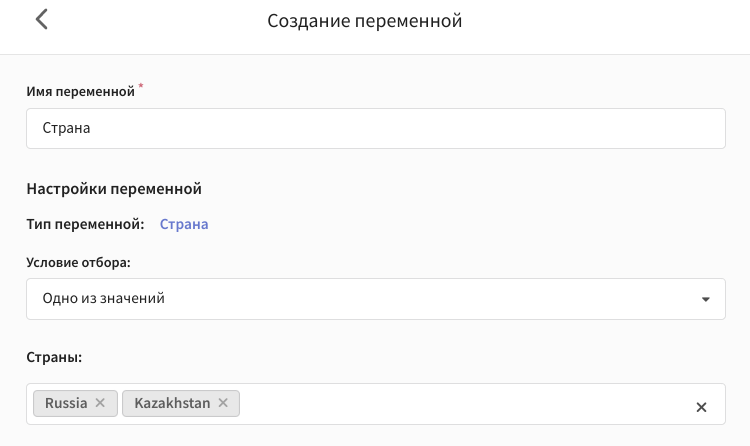This screenshot has height=446, width=750.
Task: Click the Условие отбора label
Action: click(78, 262)
